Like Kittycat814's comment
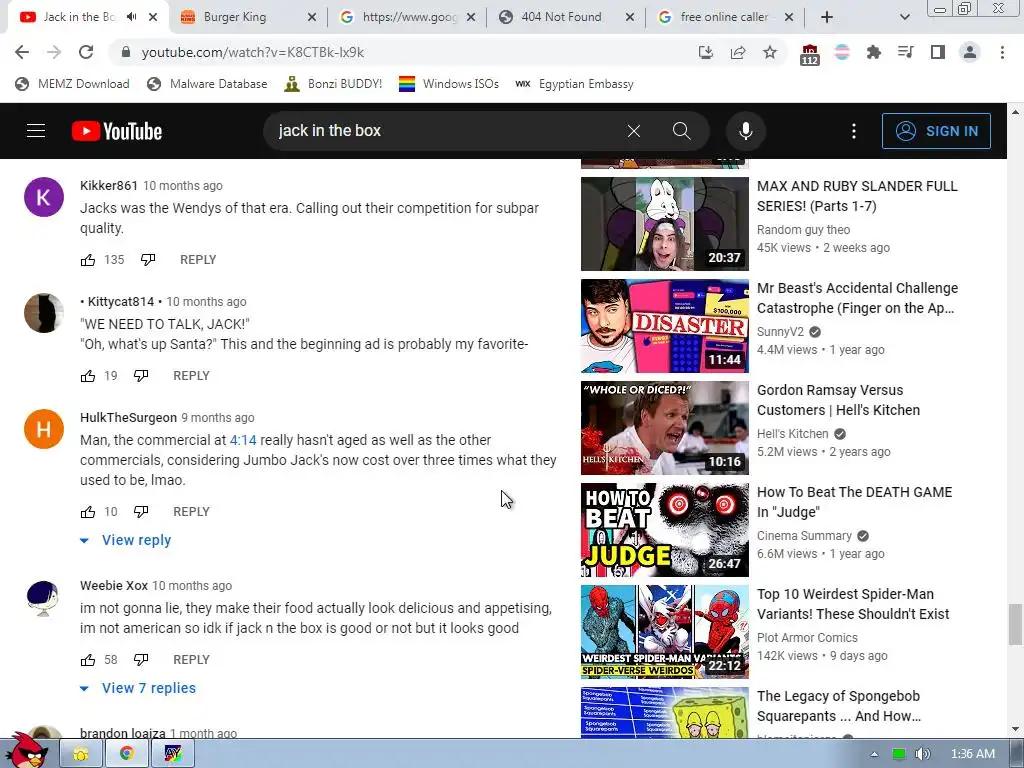Screen dimensions: 1024x768 (88, 376)
